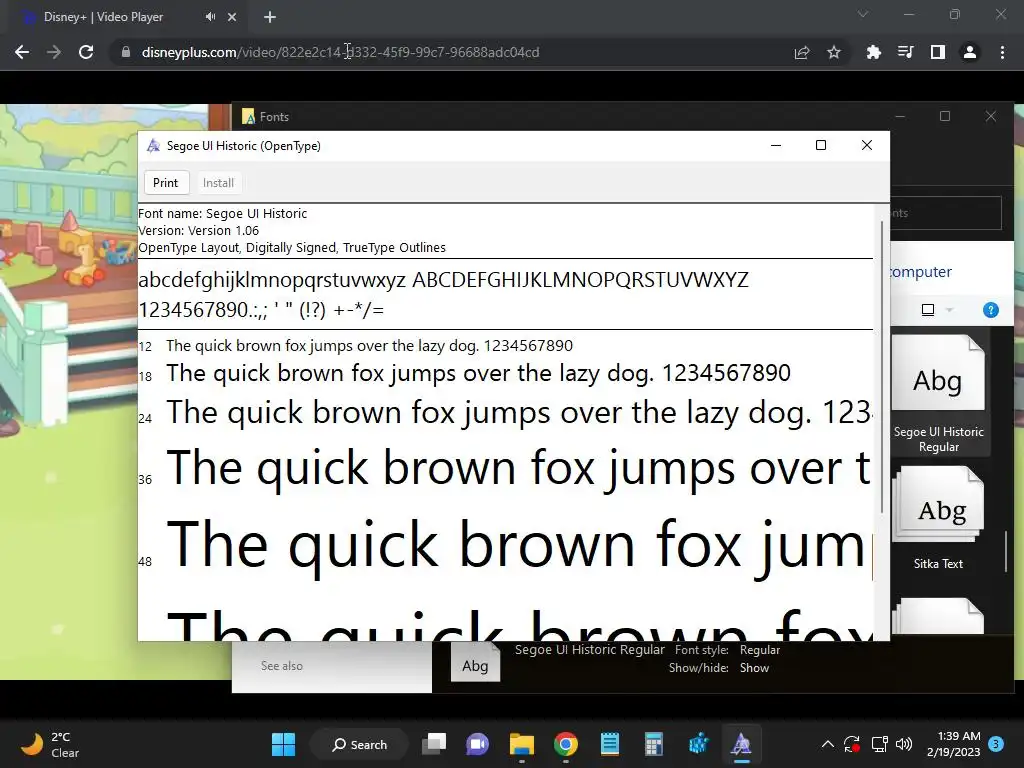Click the Chrome forward arrow
Image resolution: width=1024 pixels, height=768 pixels.
54,52
